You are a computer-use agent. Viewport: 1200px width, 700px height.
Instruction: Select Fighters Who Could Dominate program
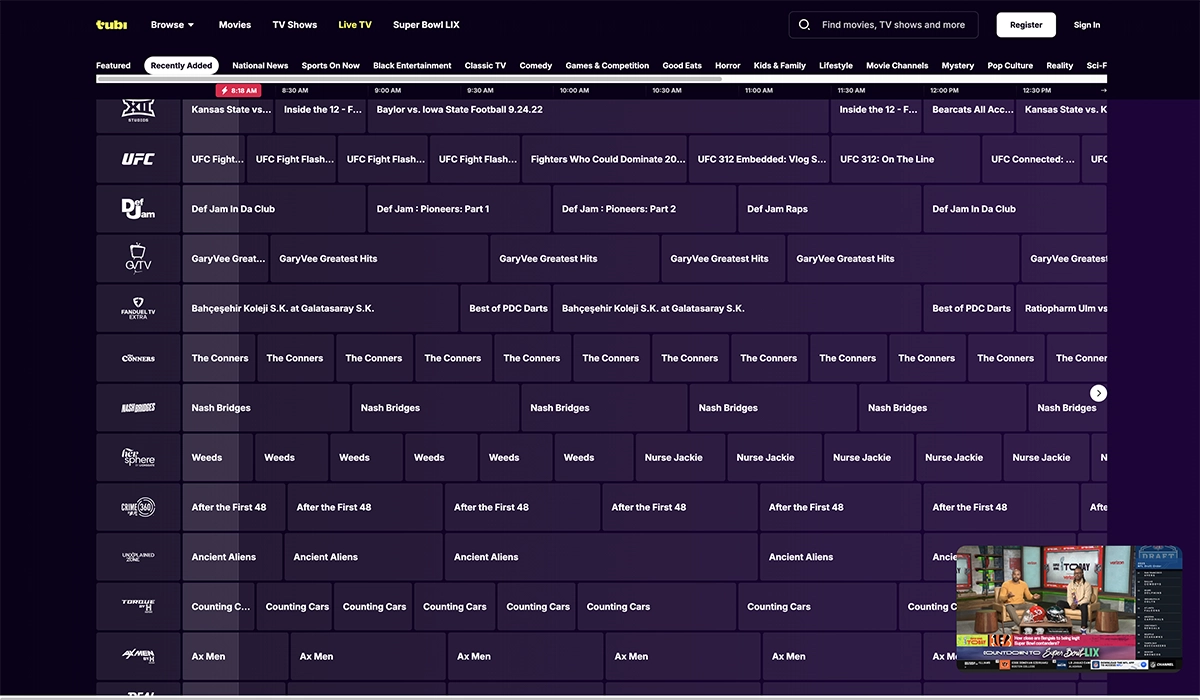[x=604, y=159]
